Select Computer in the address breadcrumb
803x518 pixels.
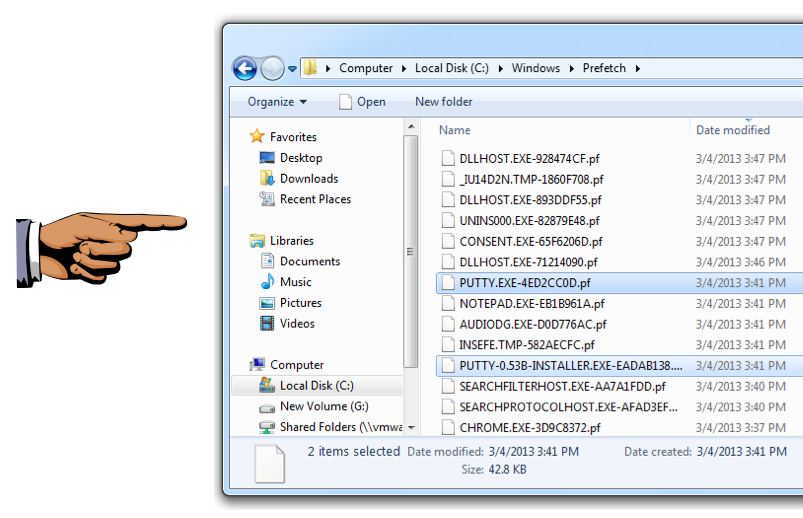[x=366, y=68]
